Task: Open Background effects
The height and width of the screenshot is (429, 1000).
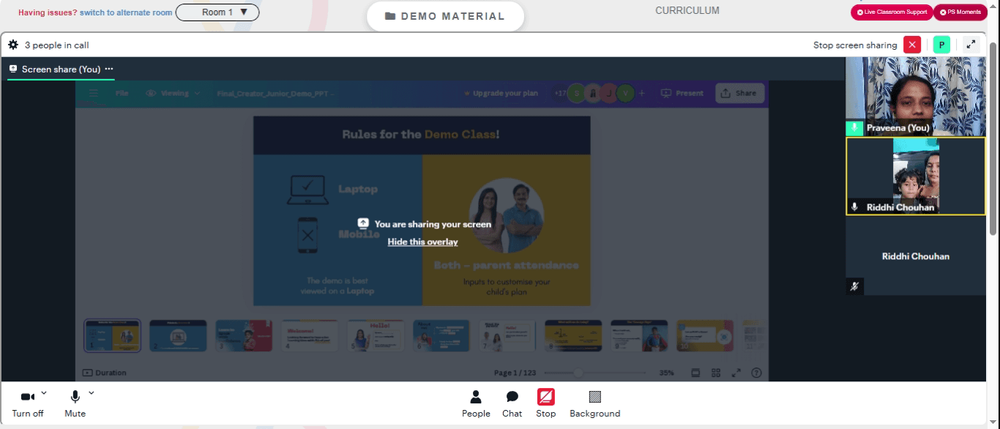Action: [x=595, y=404]
